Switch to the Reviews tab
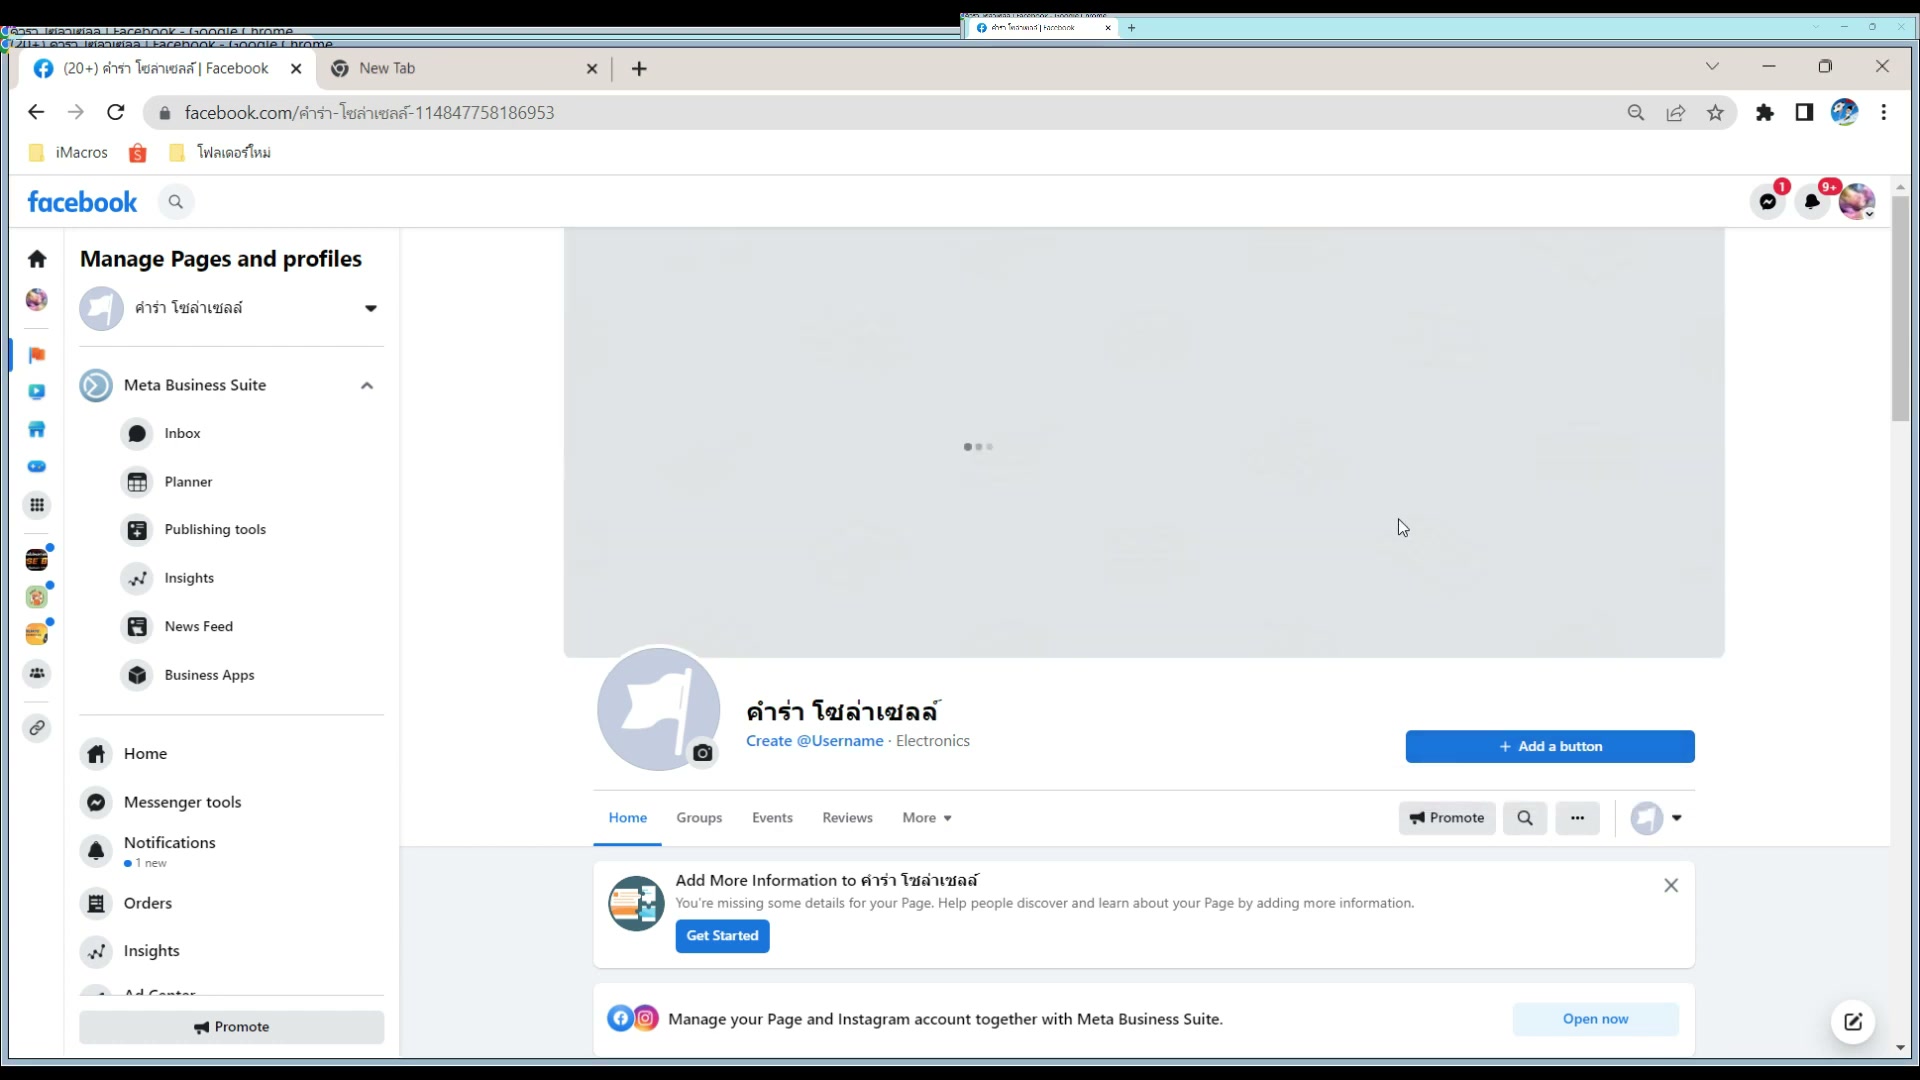 point(847,818)
